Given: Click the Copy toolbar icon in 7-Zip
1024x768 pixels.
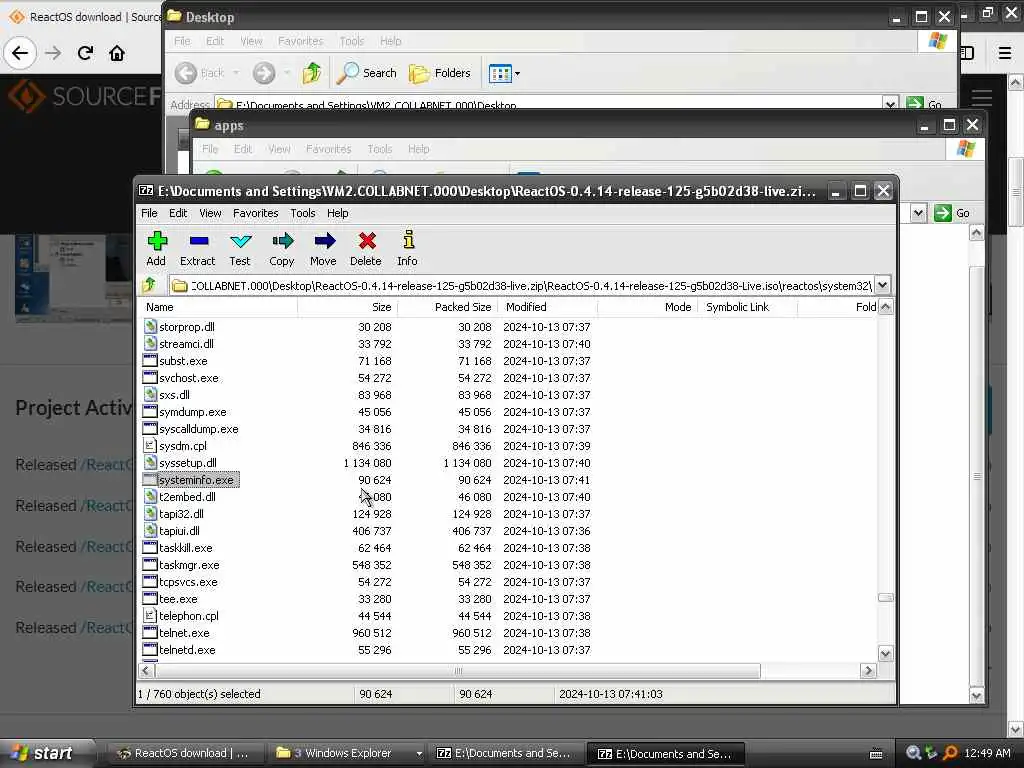Looking at the screenshot, I should pyautogui.click(x=281, y=249).
